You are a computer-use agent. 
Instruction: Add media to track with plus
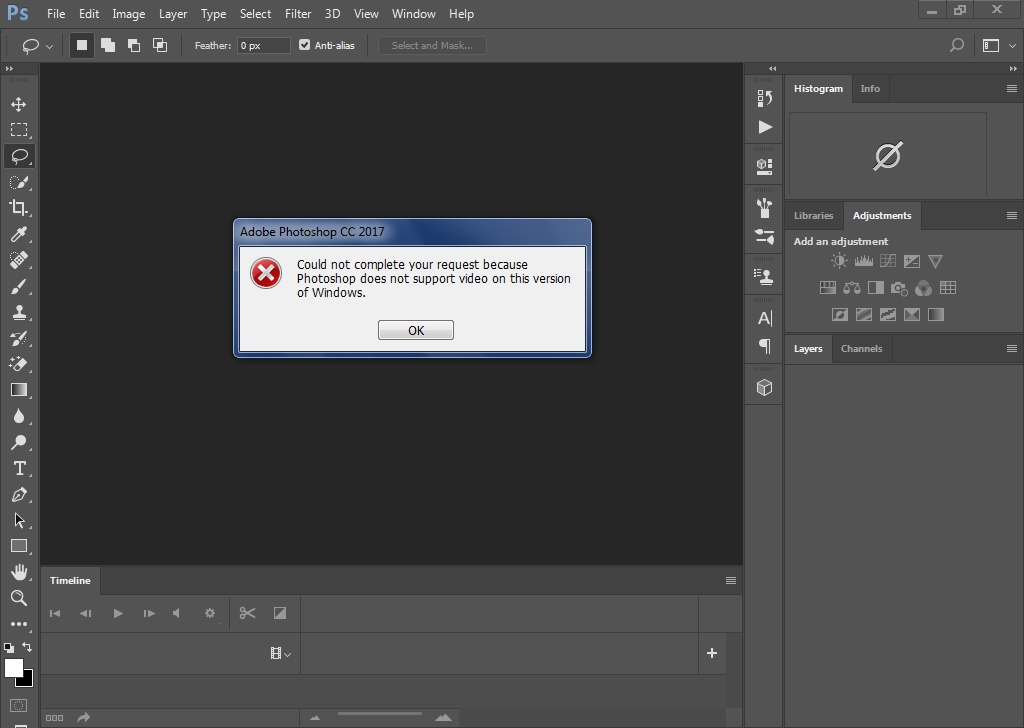point(712,653)
